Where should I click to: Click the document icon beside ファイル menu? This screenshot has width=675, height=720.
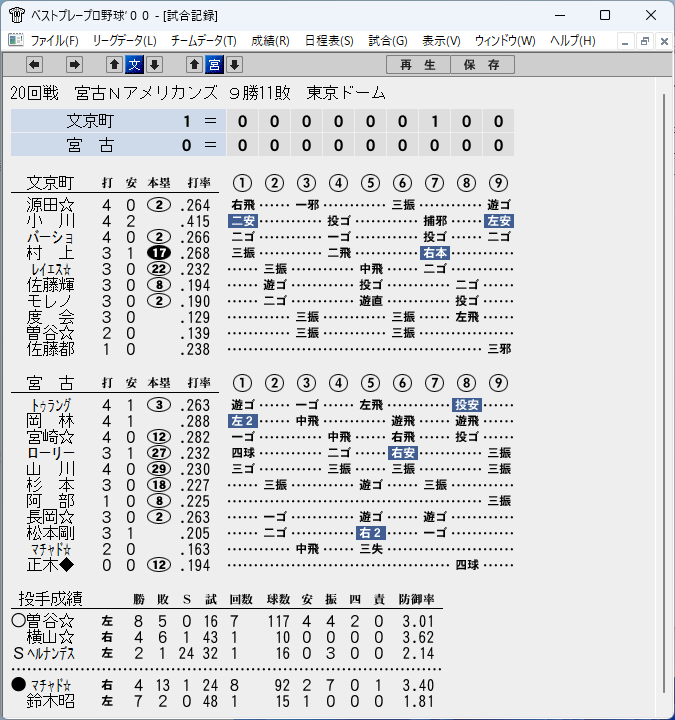click(16, 40)
